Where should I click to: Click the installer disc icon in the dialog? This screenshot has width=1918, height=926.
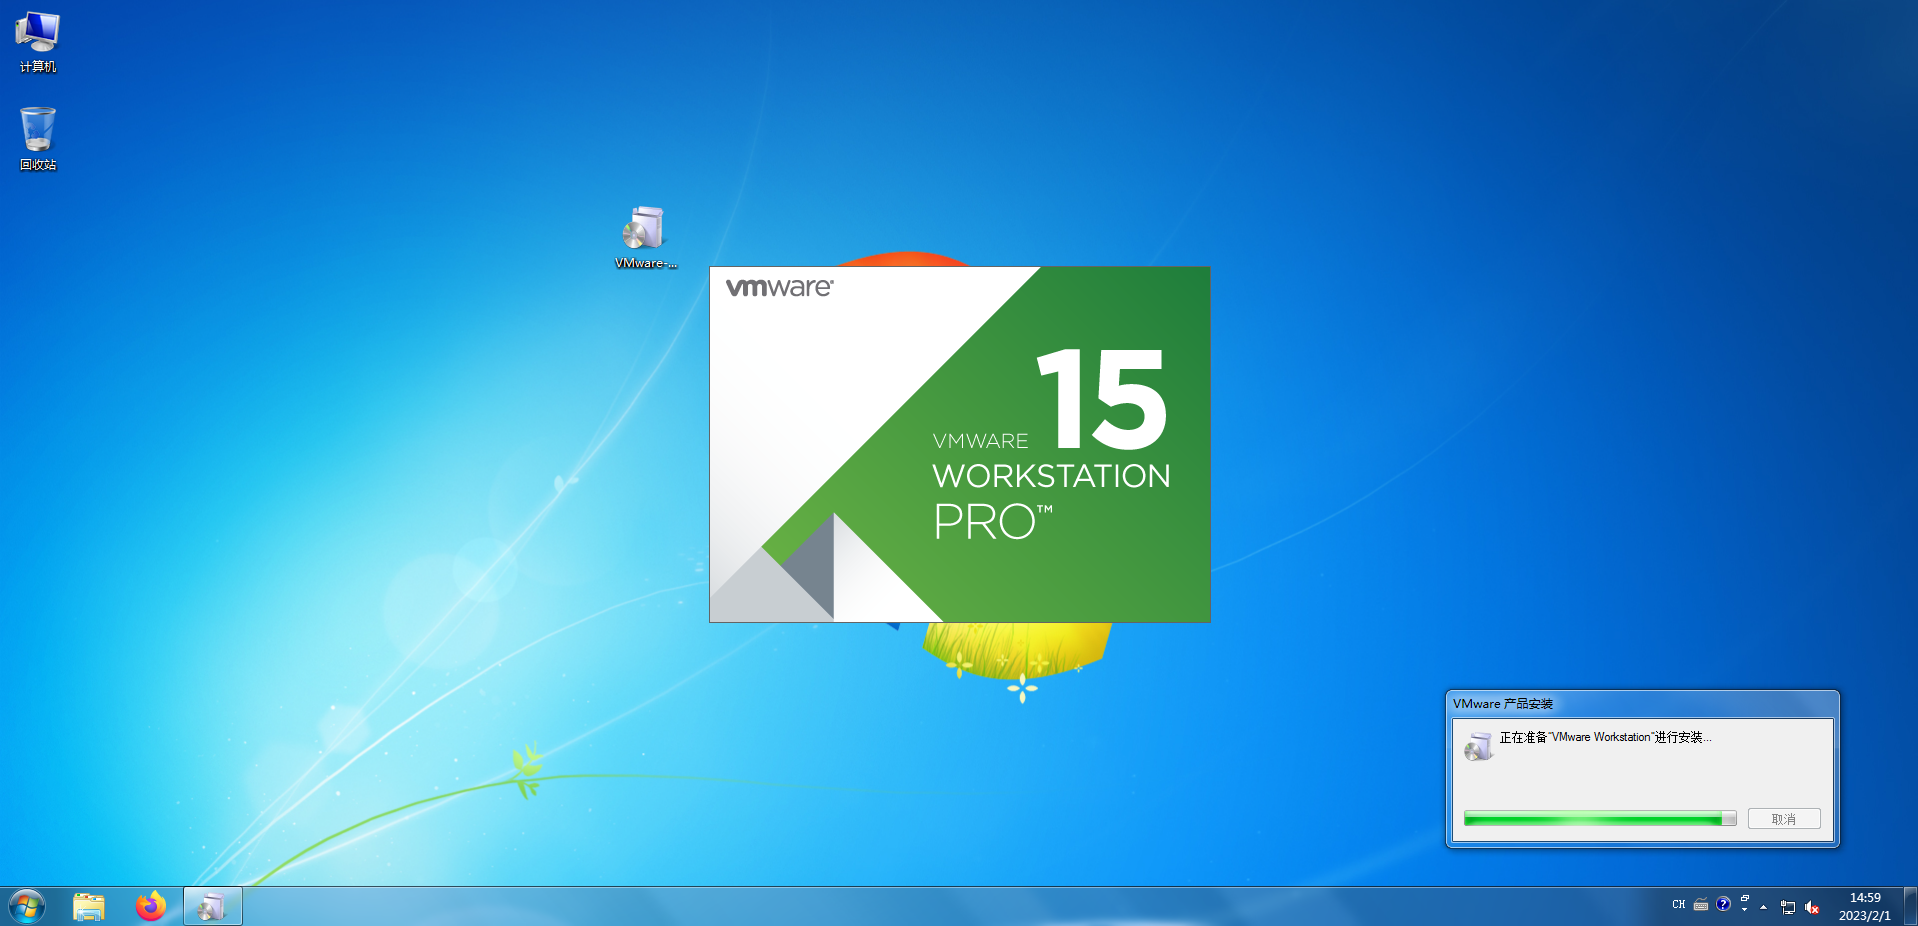1478,746
